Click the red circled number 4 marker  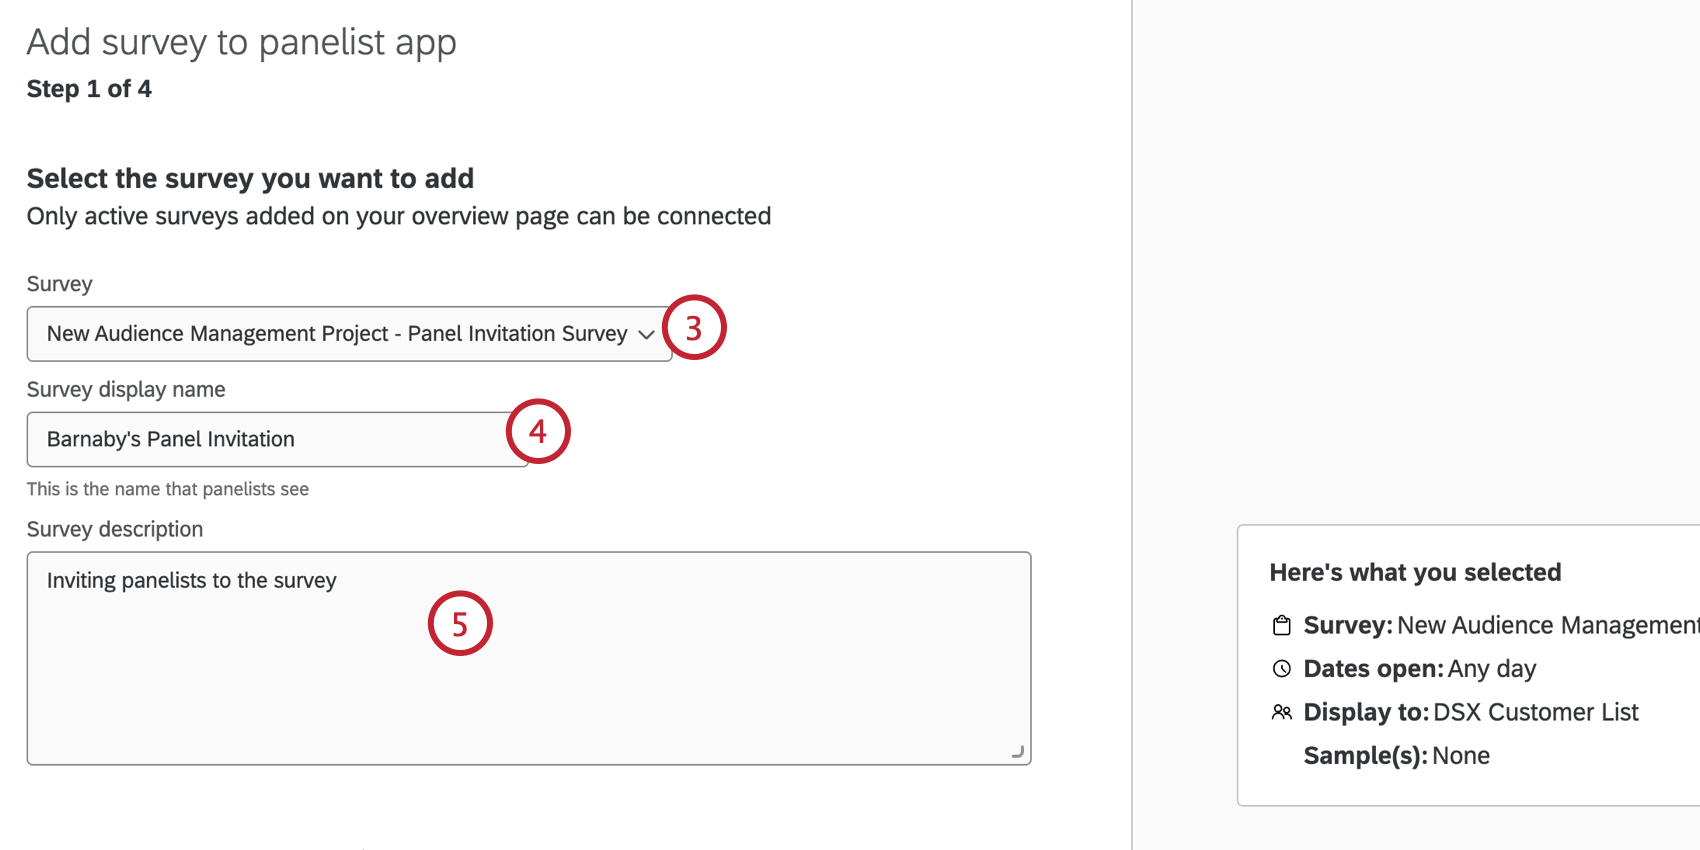tap(538, 431)
